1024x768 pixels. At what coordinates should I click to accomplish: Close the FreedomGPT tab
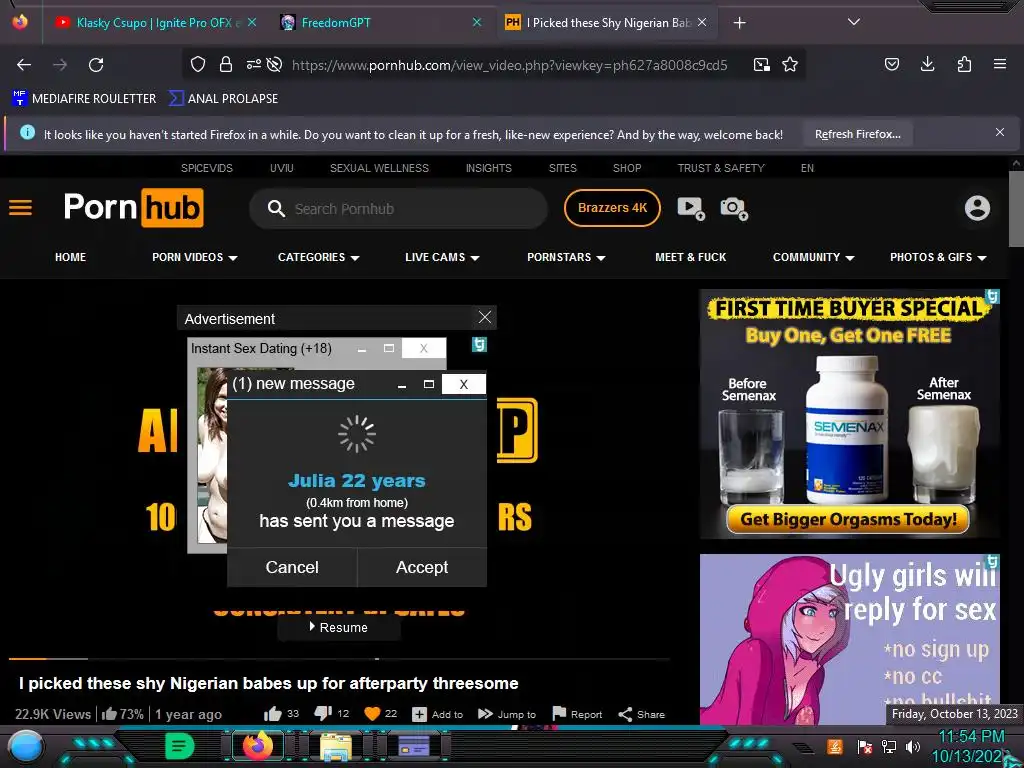tap(477, 22)
